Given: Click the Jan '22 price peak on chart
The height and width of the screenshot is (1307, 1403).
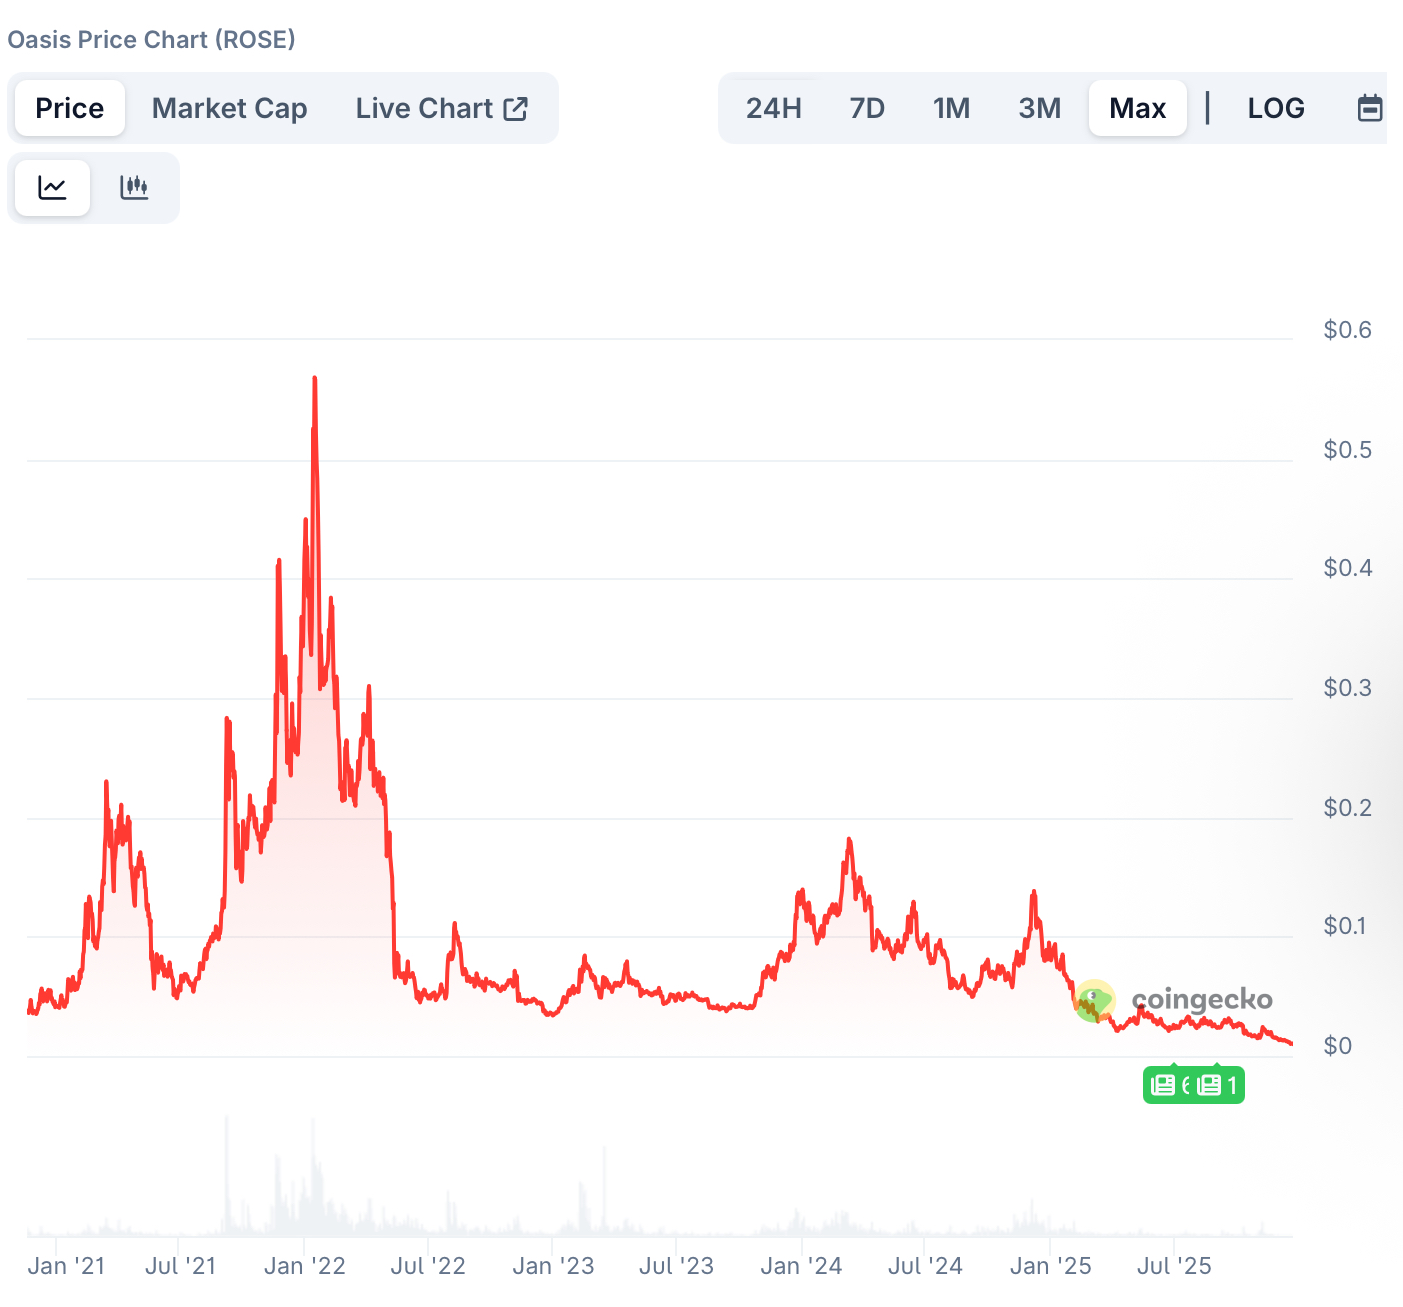Looking at the screenshot, I should click(x=315, y=378).
